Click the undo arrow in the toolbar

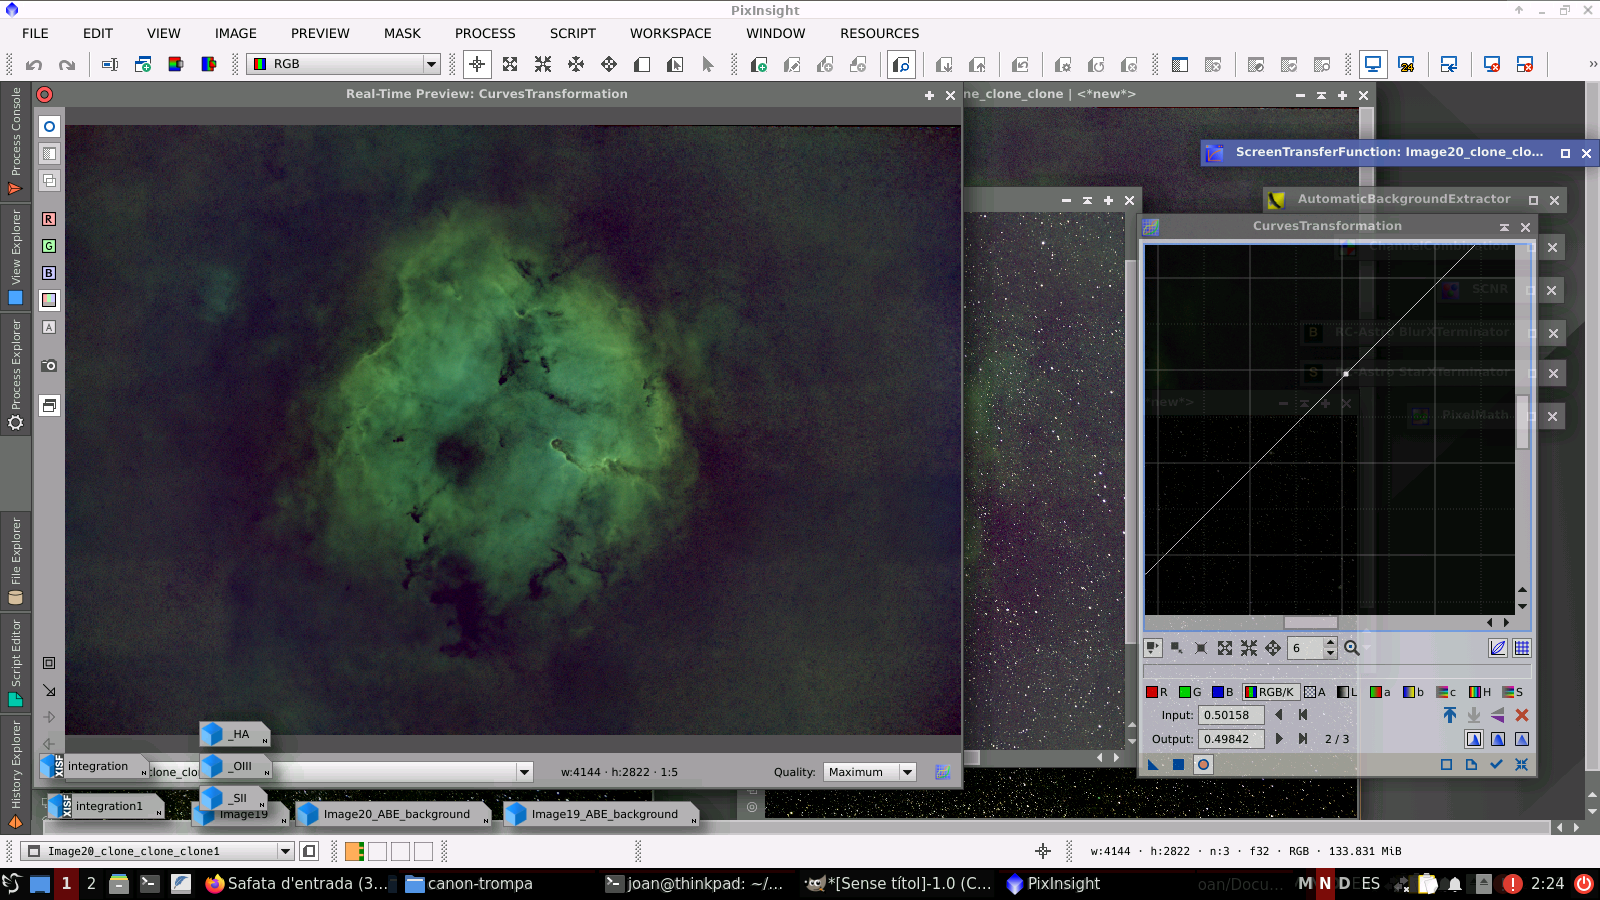point(34,65)
